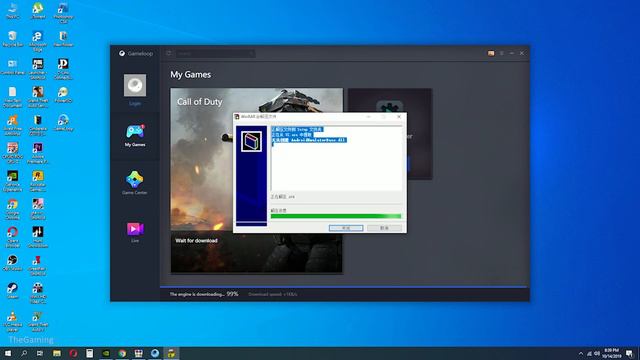Viewport: 640px width, 360px height.
Task: Open the Windows Start menu
Action: 8,353
